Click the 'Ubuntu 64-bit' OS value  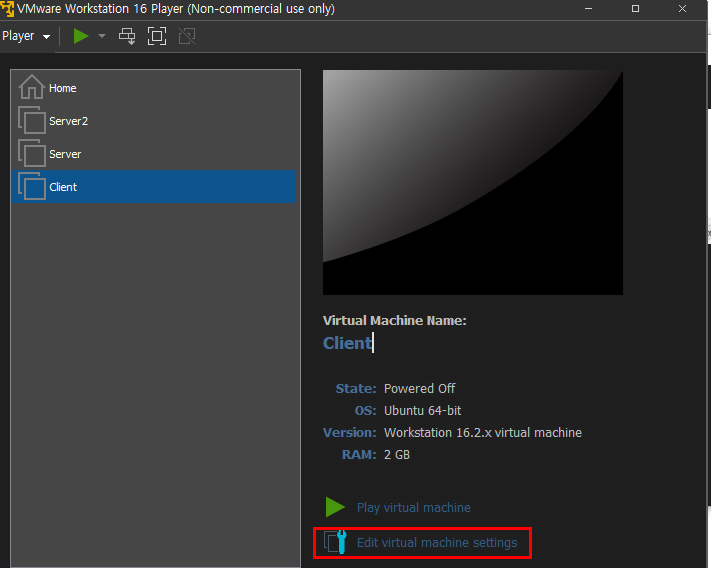pyautogui.click(x=423, y=411)
